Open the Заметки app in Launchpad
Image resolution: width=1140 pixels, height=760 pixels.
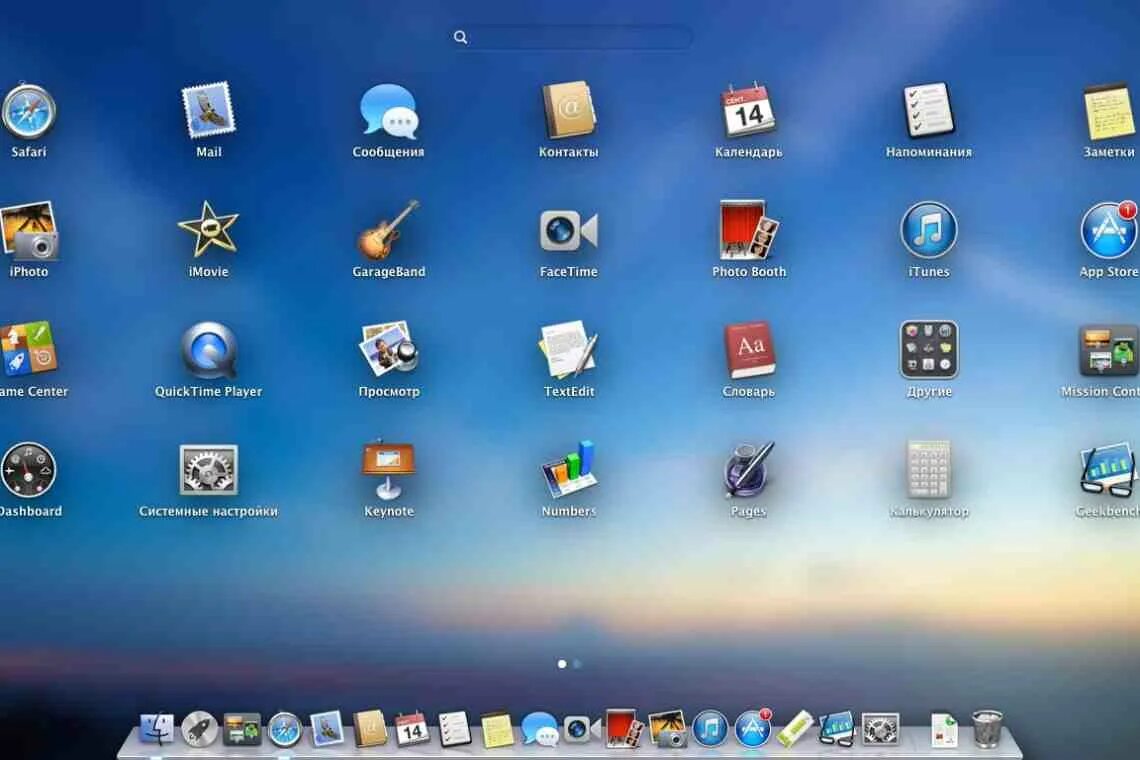[1109, 112]
